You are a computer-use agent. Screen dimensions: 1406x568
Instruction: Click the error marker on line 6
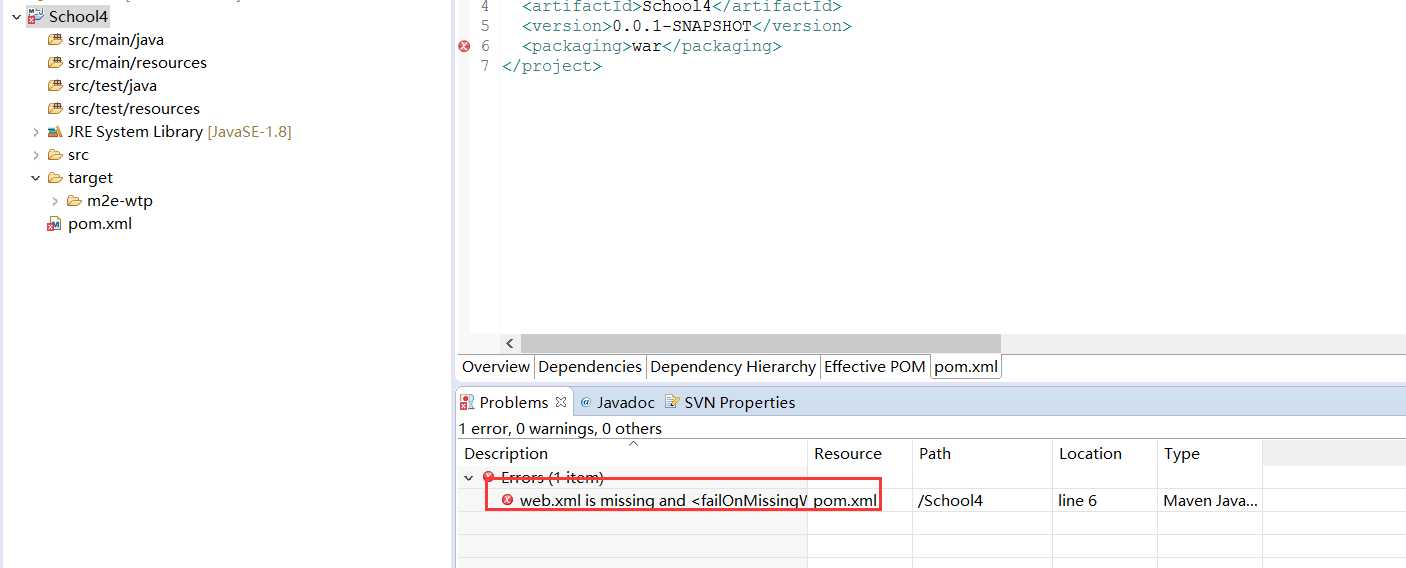coord(464,46)
